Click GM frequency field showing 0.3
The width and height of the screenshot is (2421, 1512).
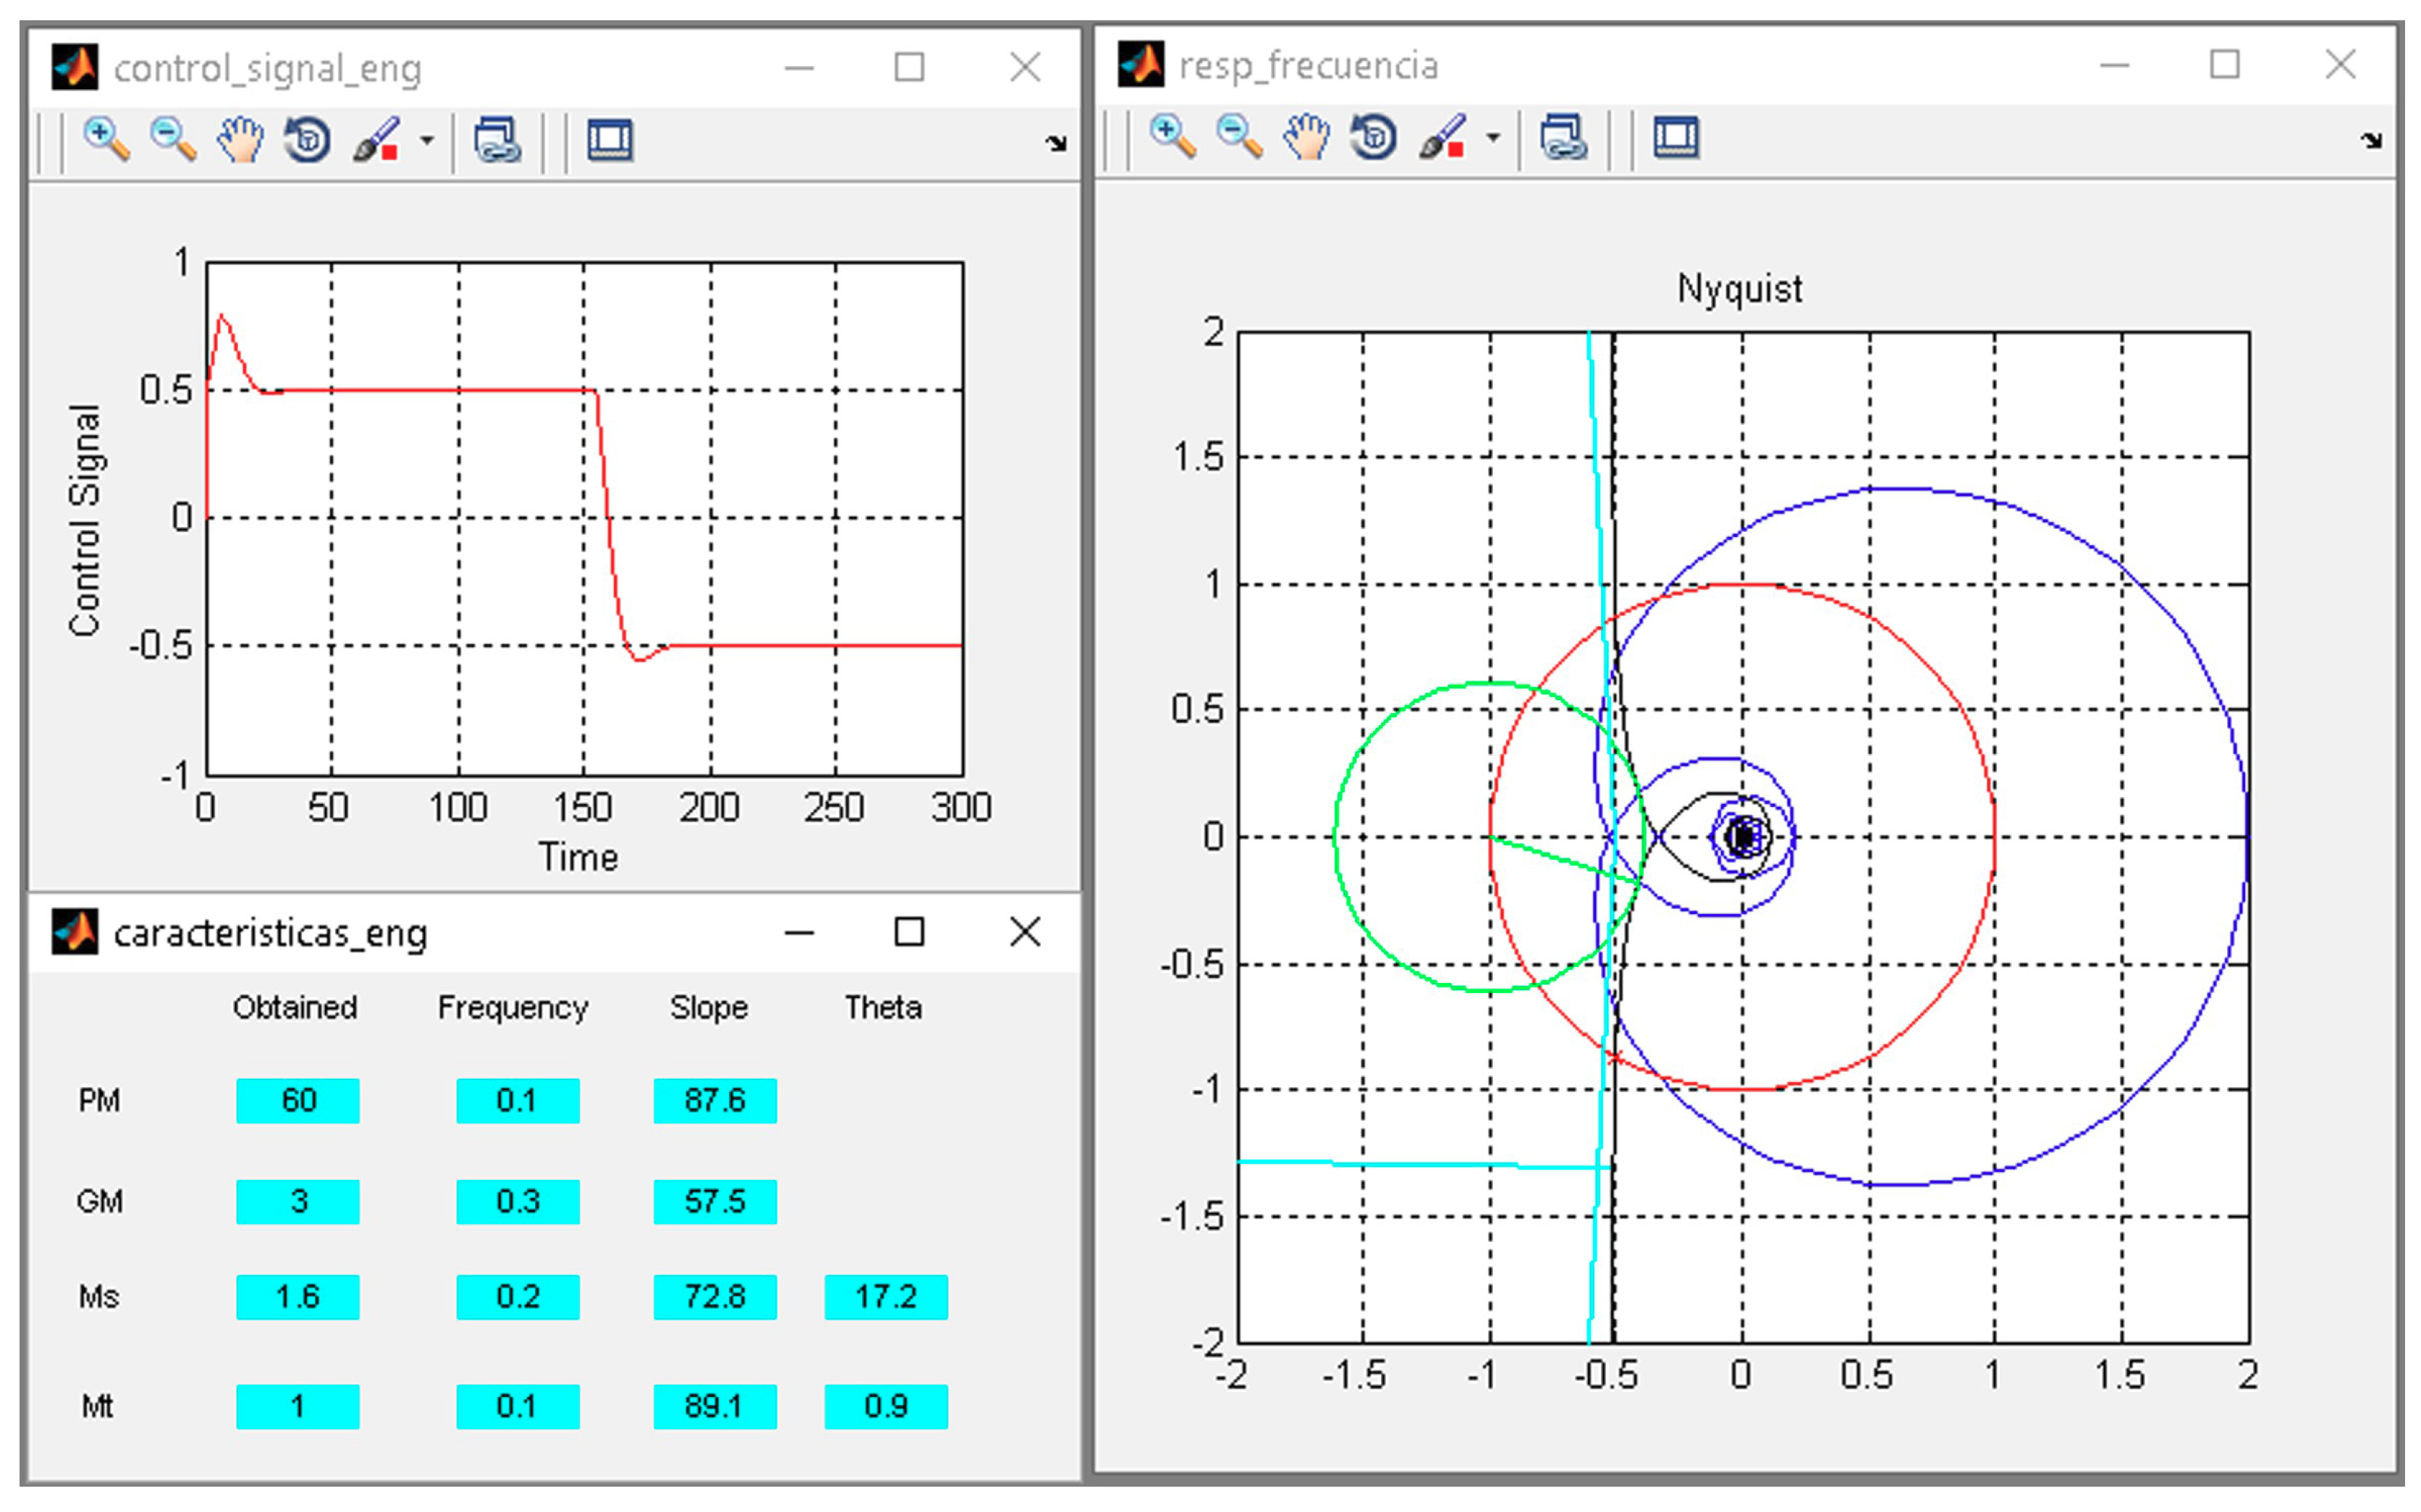click(x=518, y=1200)
